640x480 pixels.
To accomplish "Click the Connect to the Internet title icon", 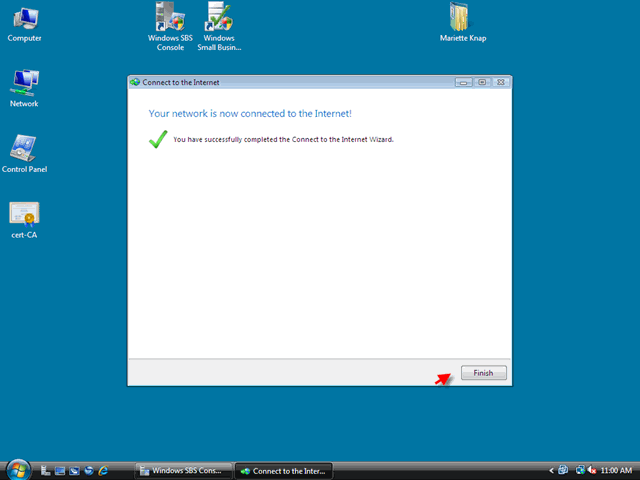I will click(135, 82).
